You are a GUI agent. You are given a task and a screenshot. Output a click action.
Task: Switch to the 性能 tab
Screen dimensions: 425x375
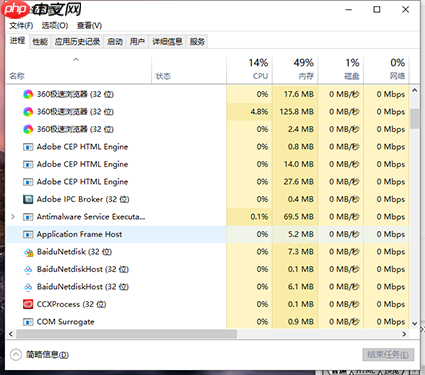[x=40, y=42]
